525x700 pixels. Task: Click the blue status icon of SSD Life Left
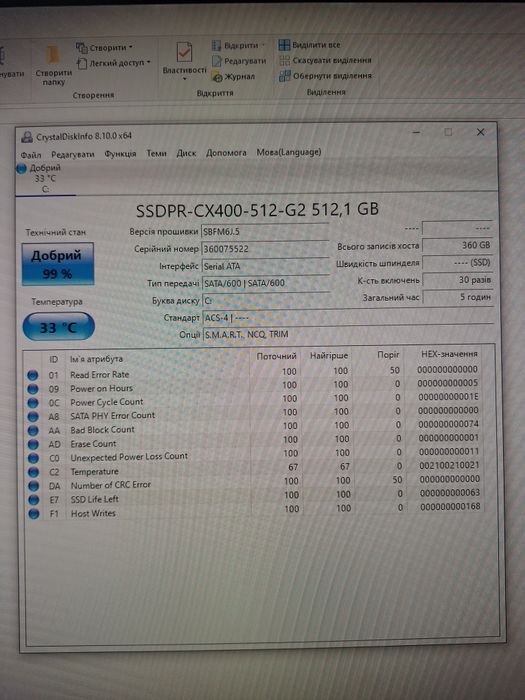pyautogui.click(x=34, y=500)
